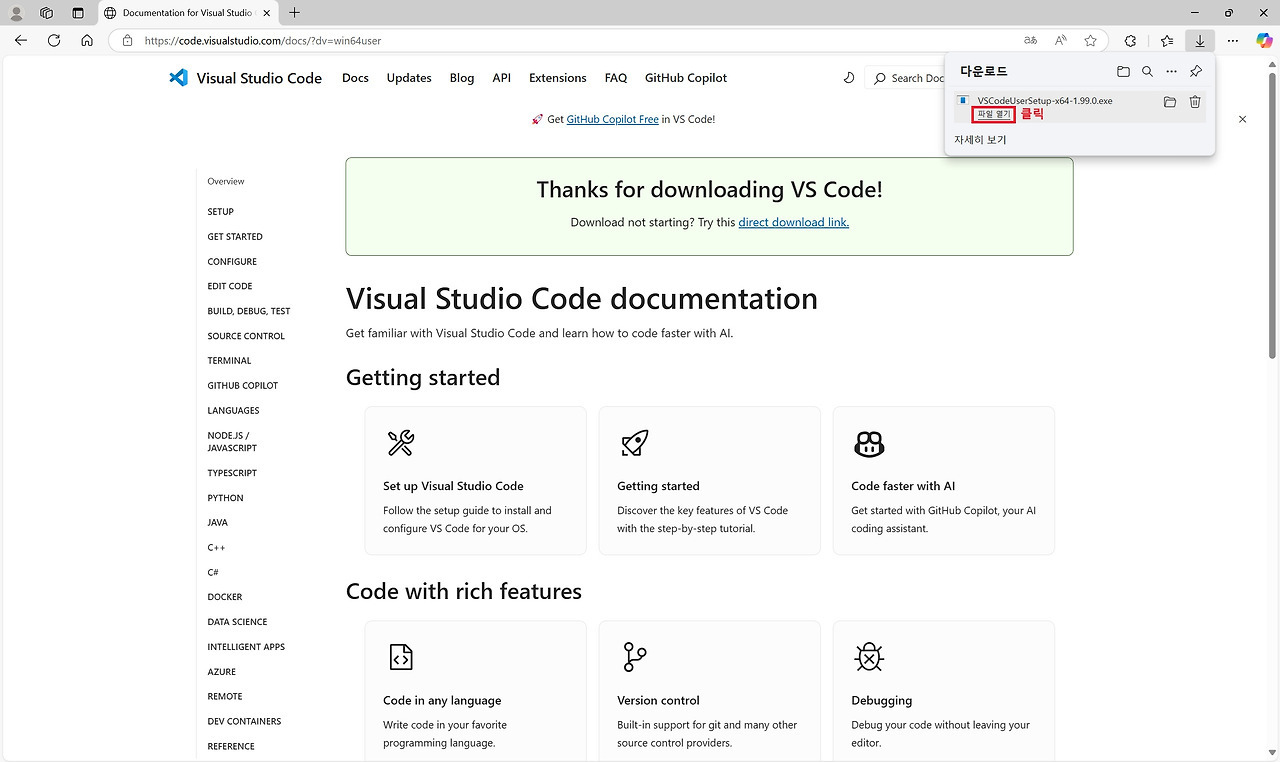This screenshot has height=762, width=1280.
Task: Open the downloads folder icon in panel header
Action: [1123, 72]
